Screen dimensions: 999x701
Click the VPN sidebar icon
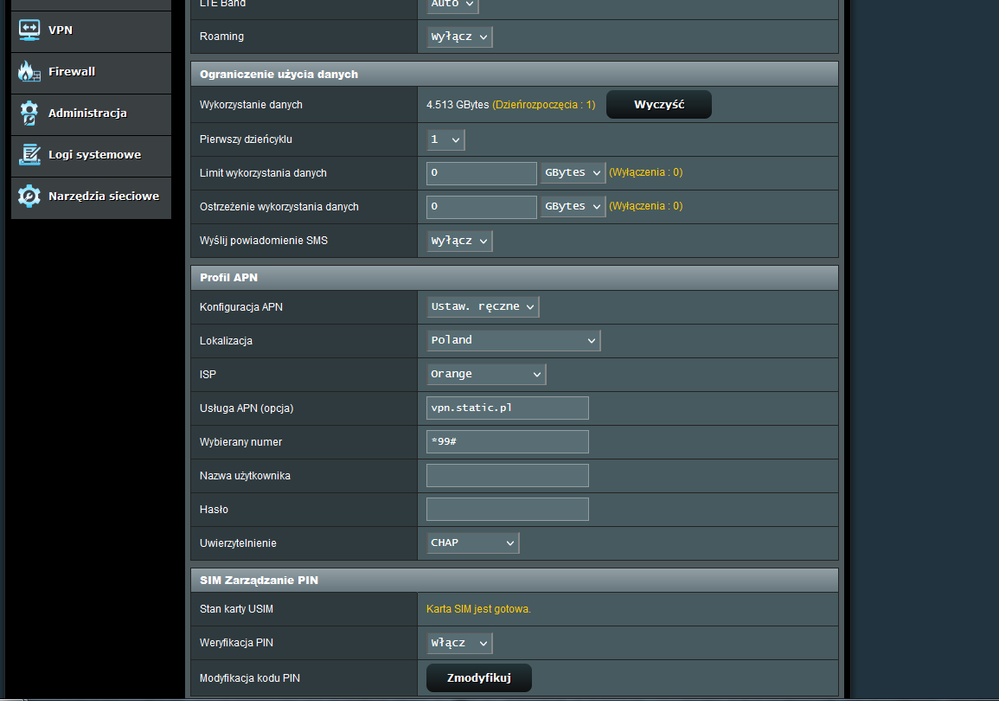click(29, 30)
